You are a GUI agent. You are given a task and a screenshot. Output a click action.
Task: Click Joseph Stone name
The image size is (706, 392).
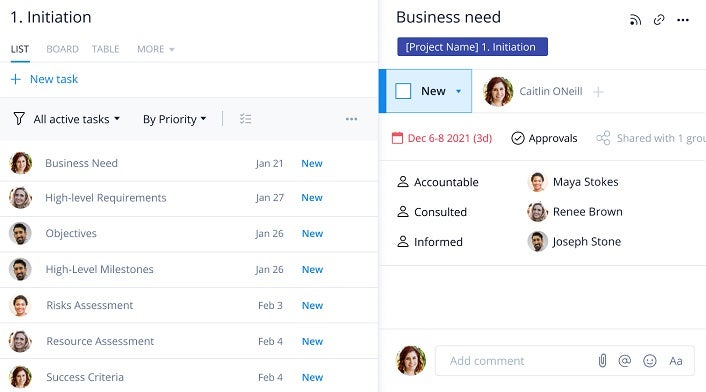point(587,242)
